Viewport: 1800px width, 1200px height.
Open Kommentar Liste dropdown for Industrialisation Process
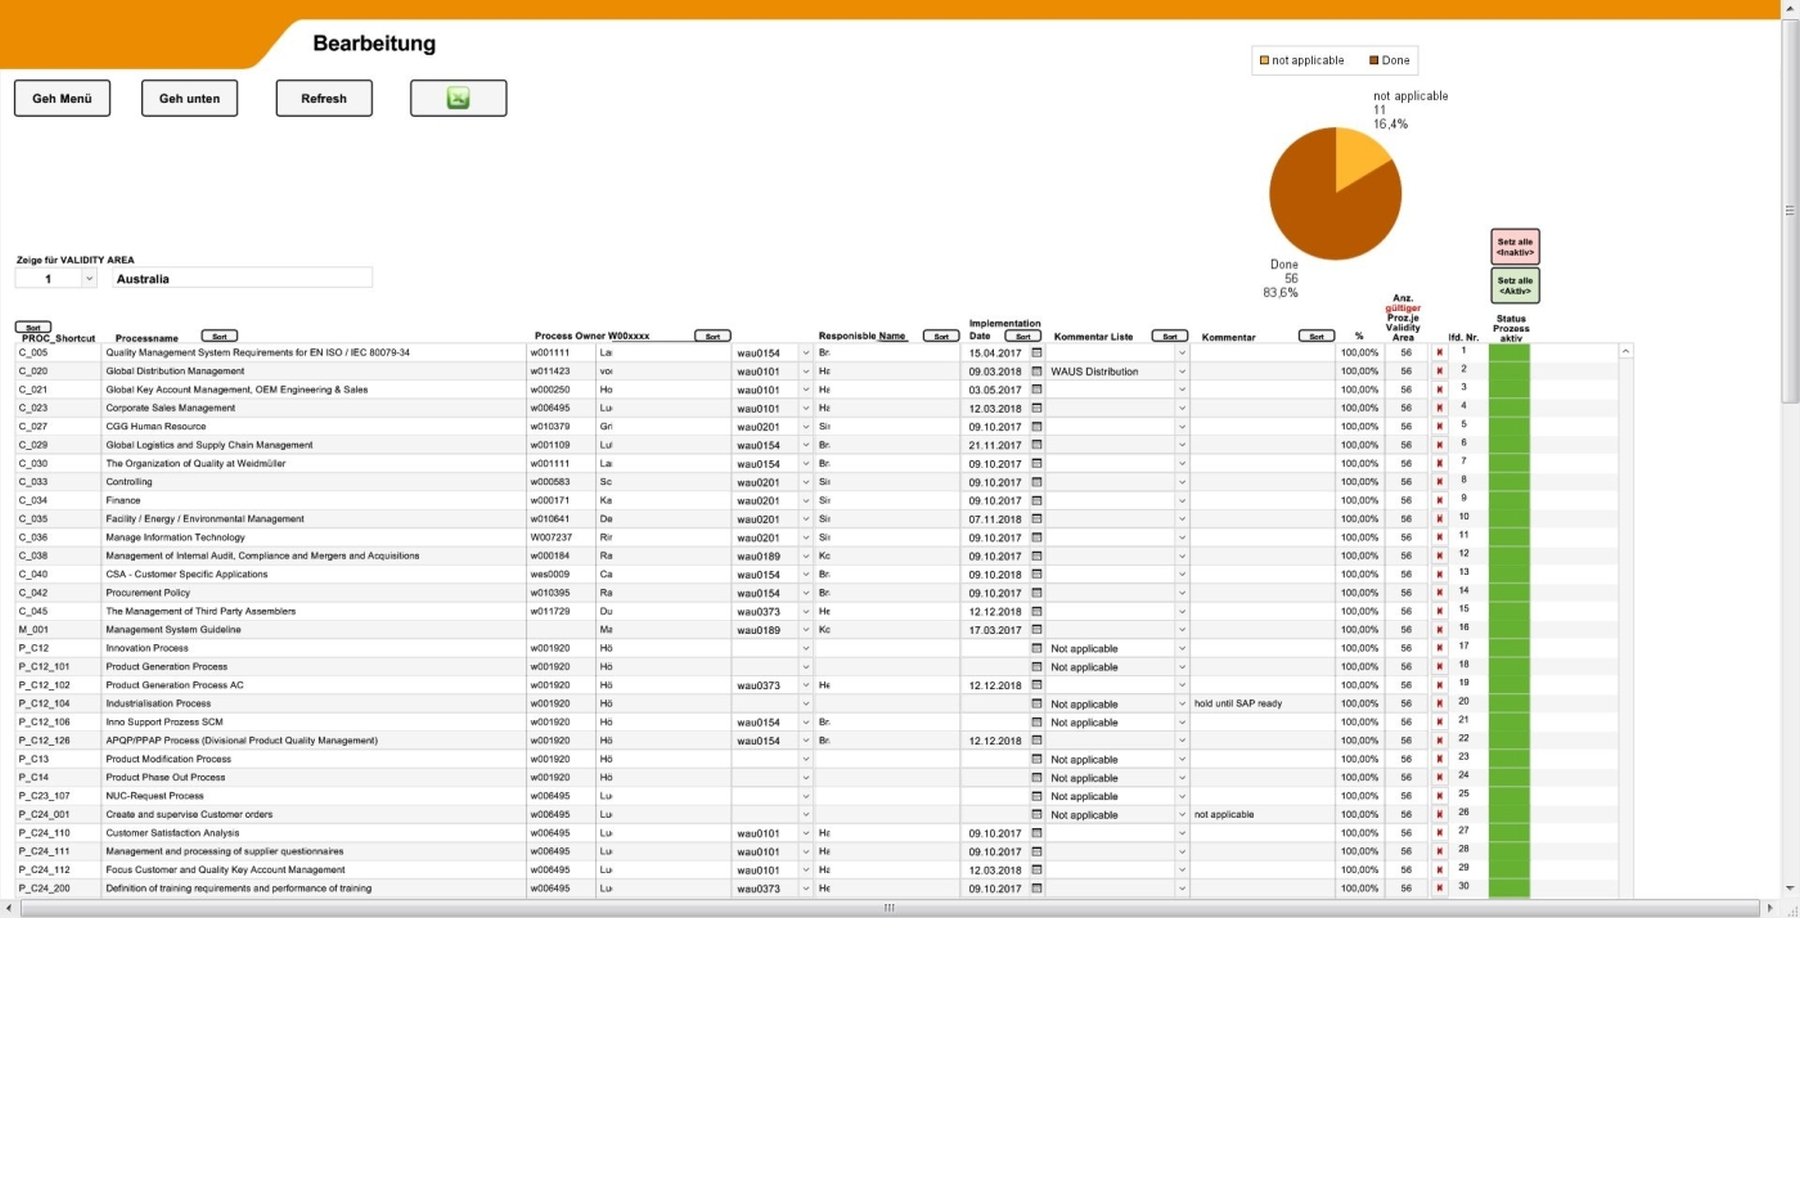click(1181, 703)
